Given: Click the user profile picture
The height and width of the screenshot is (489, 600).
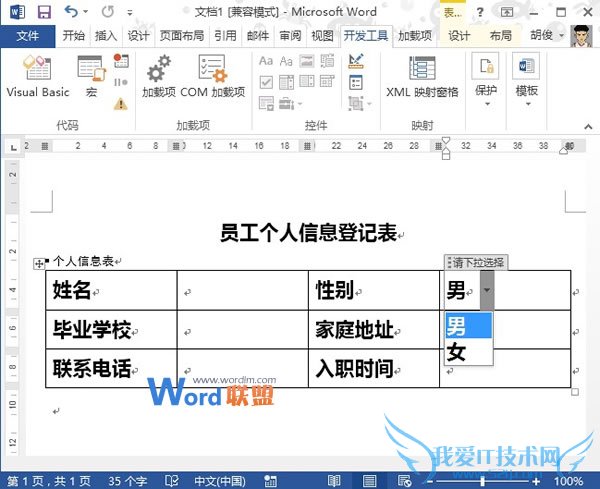Looking at the screenshot, I should (581, 36).
